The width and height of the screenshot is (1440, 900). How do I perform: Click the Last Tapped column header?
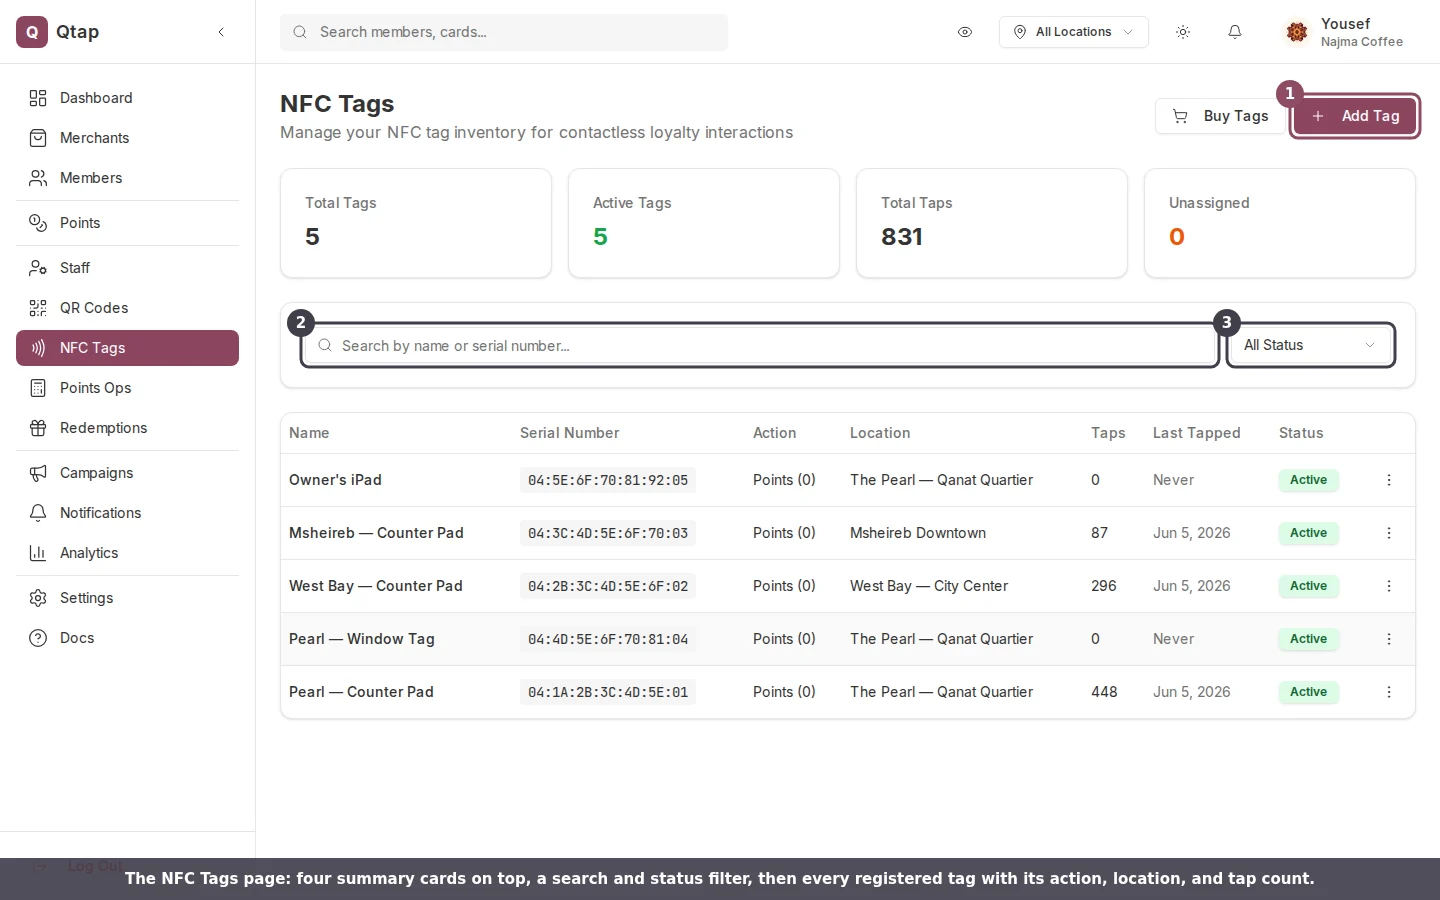point(1196,433)
